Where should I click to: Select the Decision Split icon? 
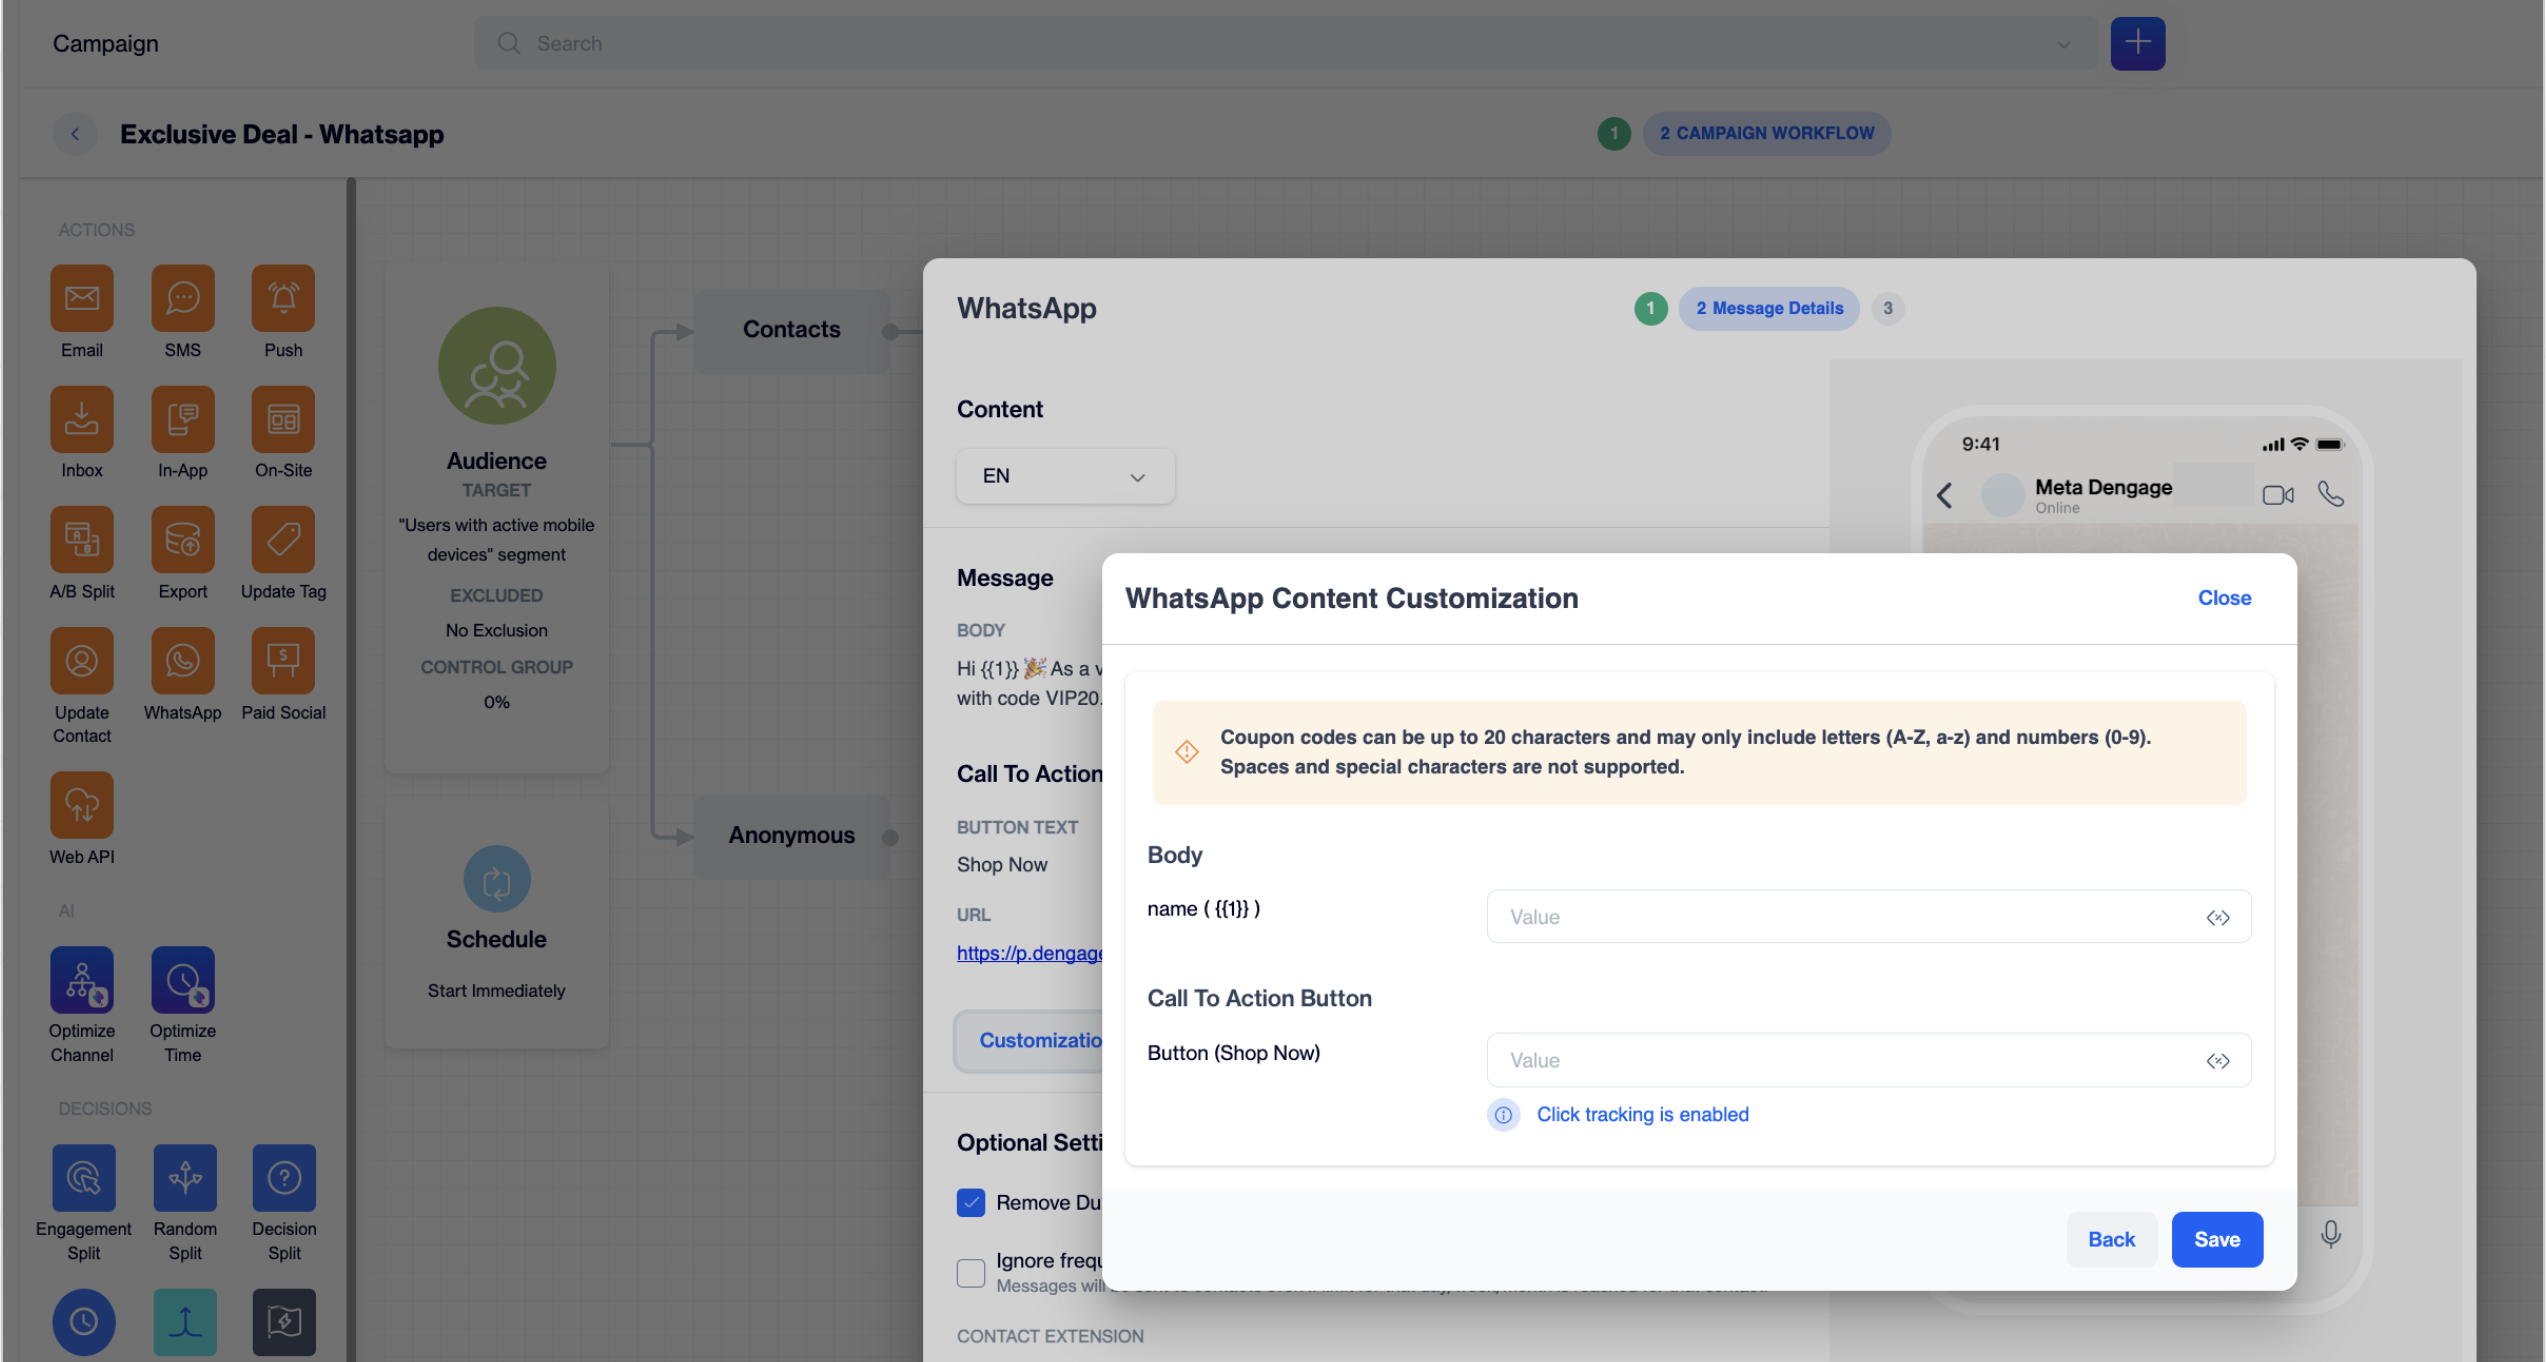click(x=284, y=1178)
